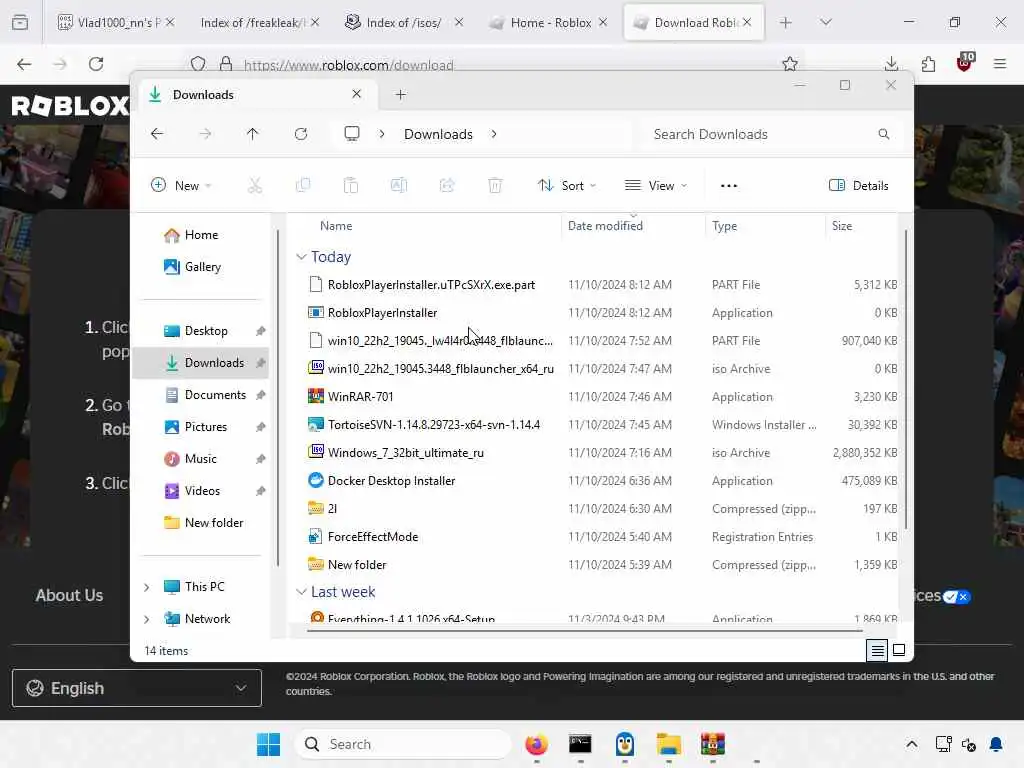Click the Delete trash icon in Explorer toolbar
The height and width of the screenshot is (768, 1024).
pos(495,185)
